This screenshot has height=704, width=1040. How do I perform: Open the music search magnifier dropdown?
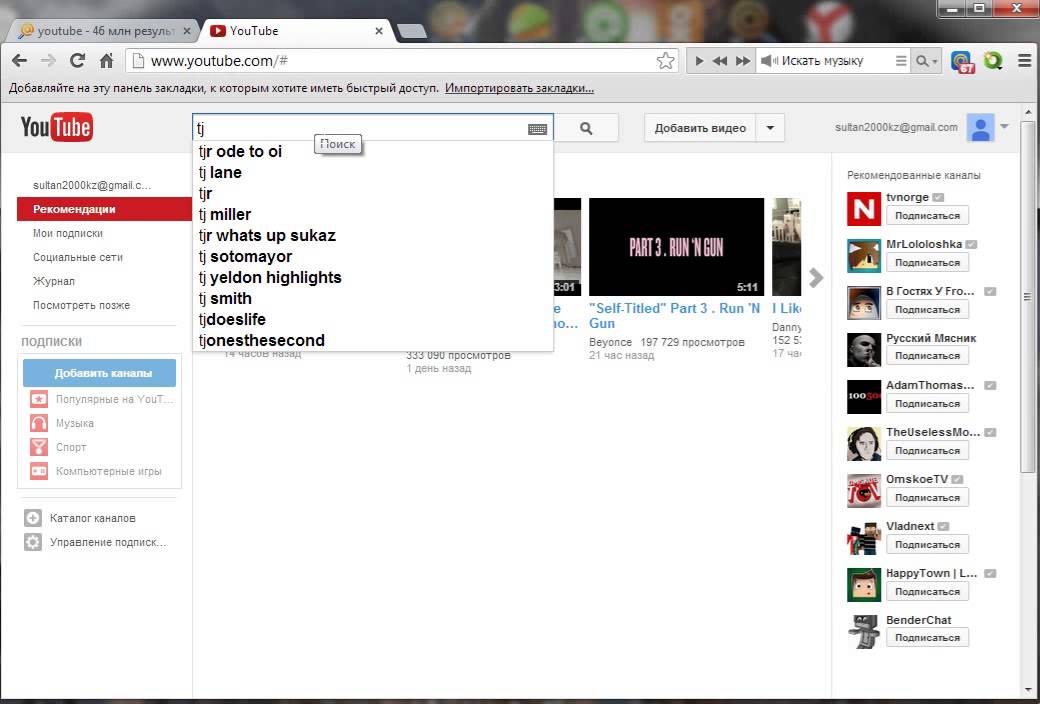[x=926, y=61]
